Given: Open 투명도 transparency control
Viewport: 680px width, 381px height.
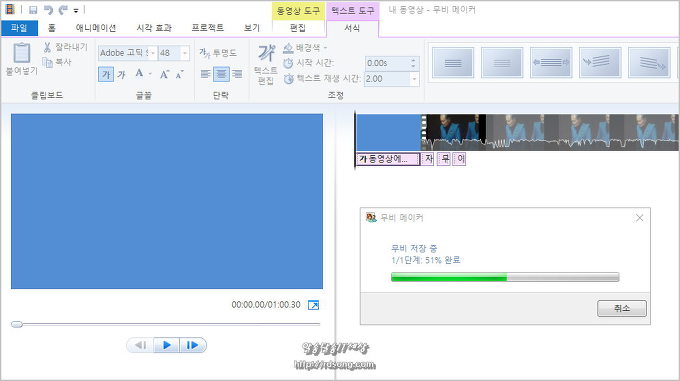Looking at the screenshot, I should pyautogui.click(x=218, y=53).
